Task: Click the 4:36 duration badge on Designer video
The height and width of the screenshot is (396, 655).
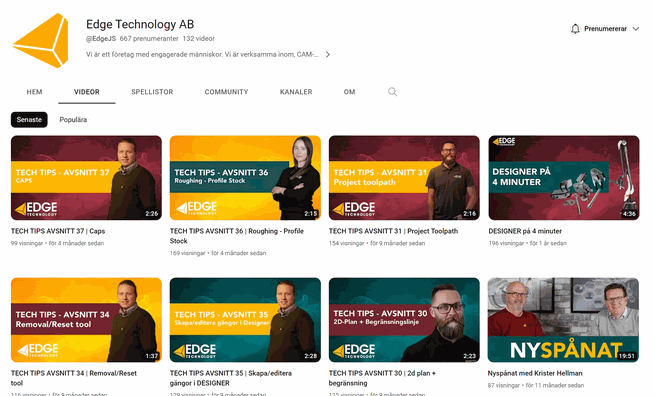Action: [629, 213]
